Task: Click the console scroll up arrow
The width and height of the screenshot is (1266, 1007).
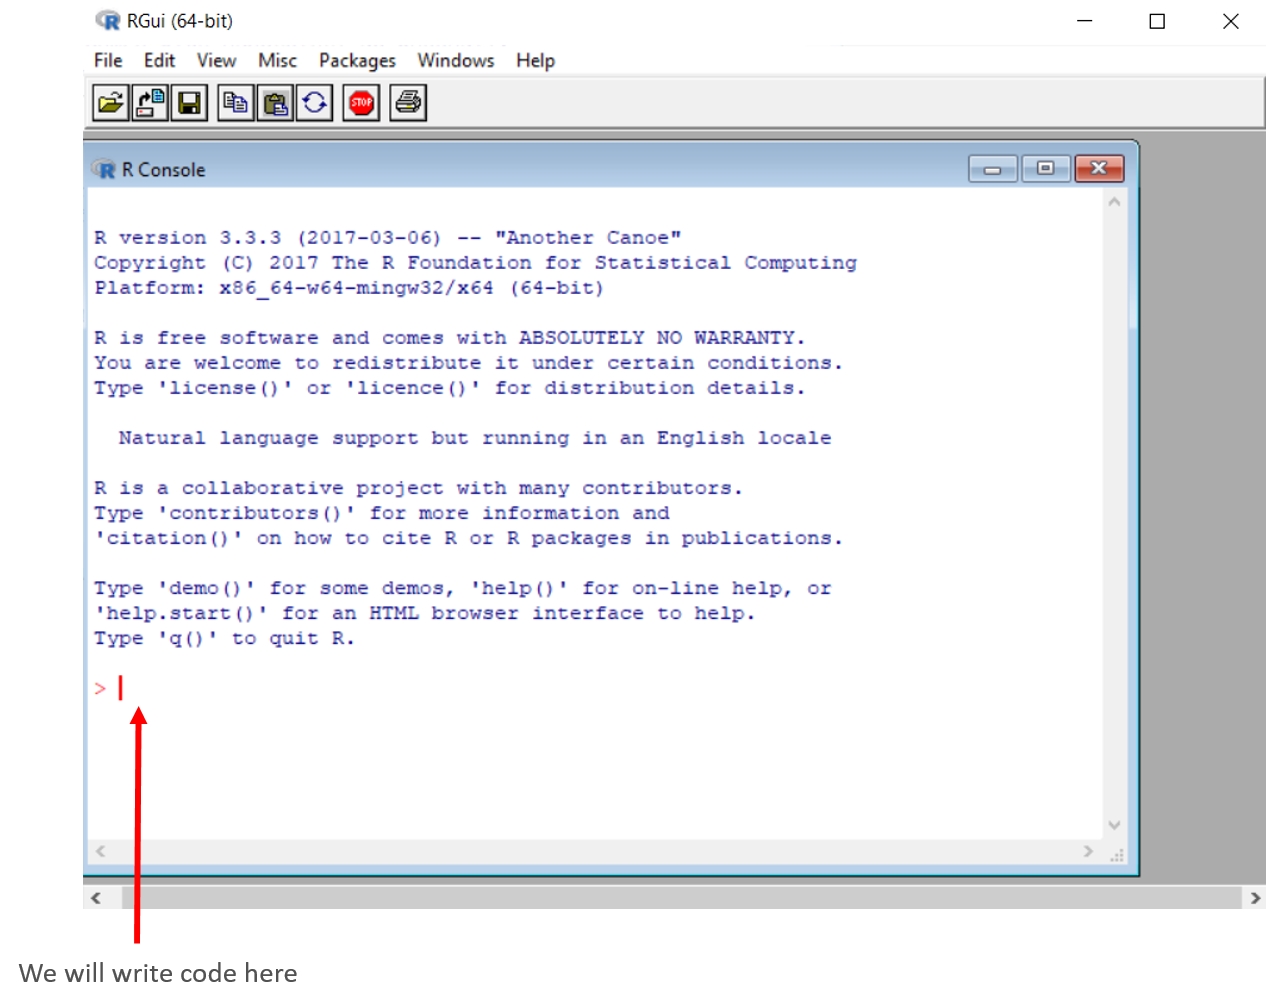Action: 1114,202
